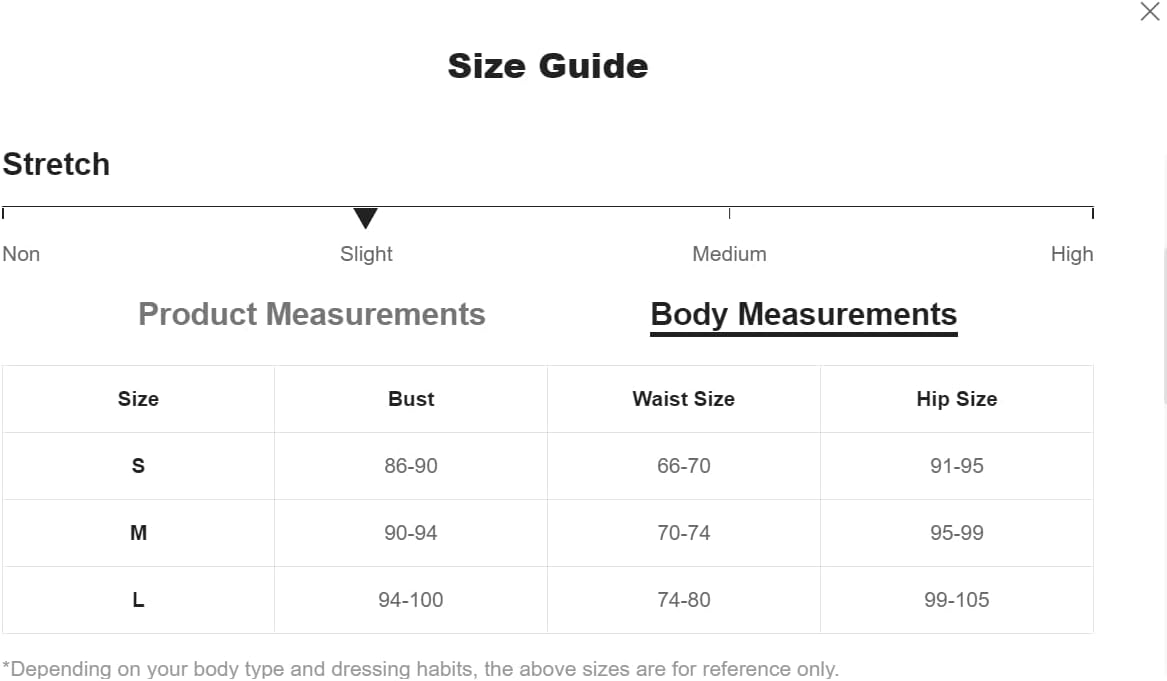Select the Body Measurements tab
The height and width of the screenshot is (681, 1167).
[804, 316]
